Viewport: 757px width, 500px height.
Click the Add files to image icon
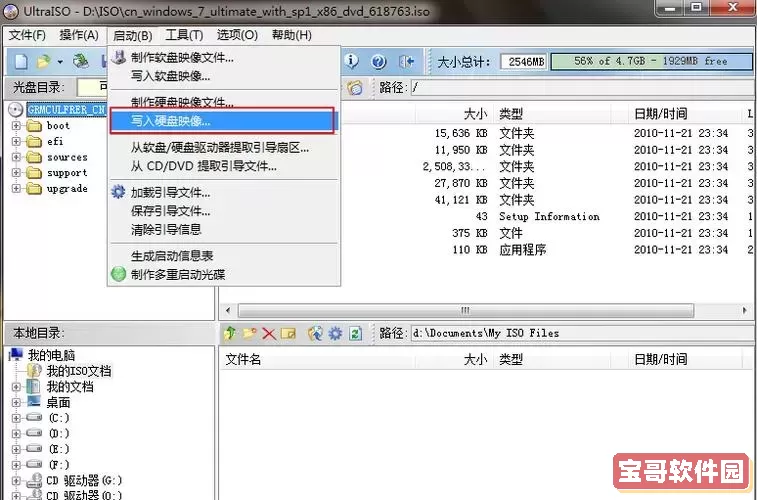tap(315, 333)
